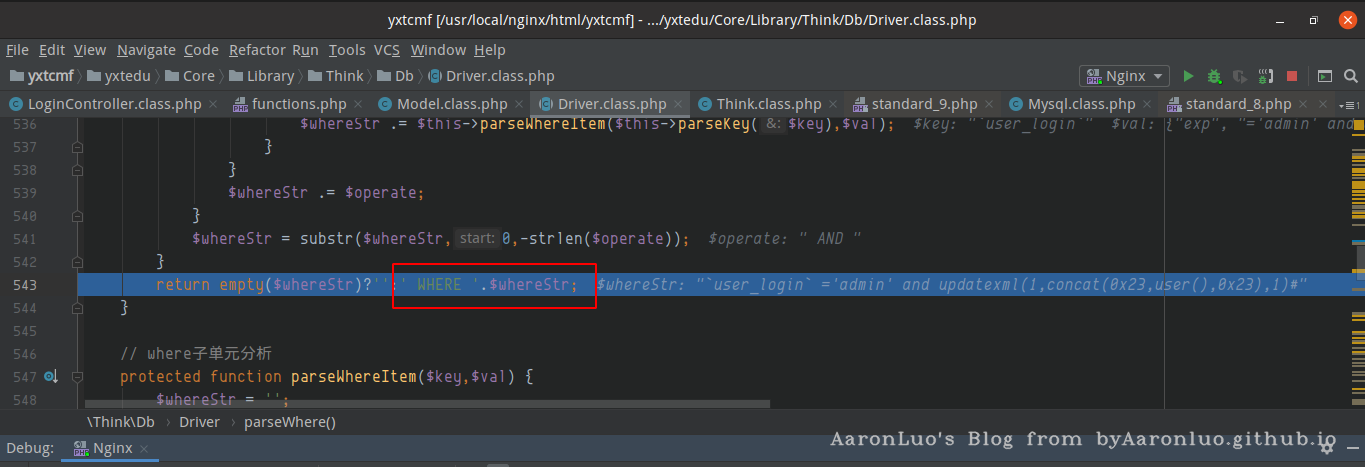
Task: Click the overriding method gutter icon on line 547
Action: click(x=51, y=377)
